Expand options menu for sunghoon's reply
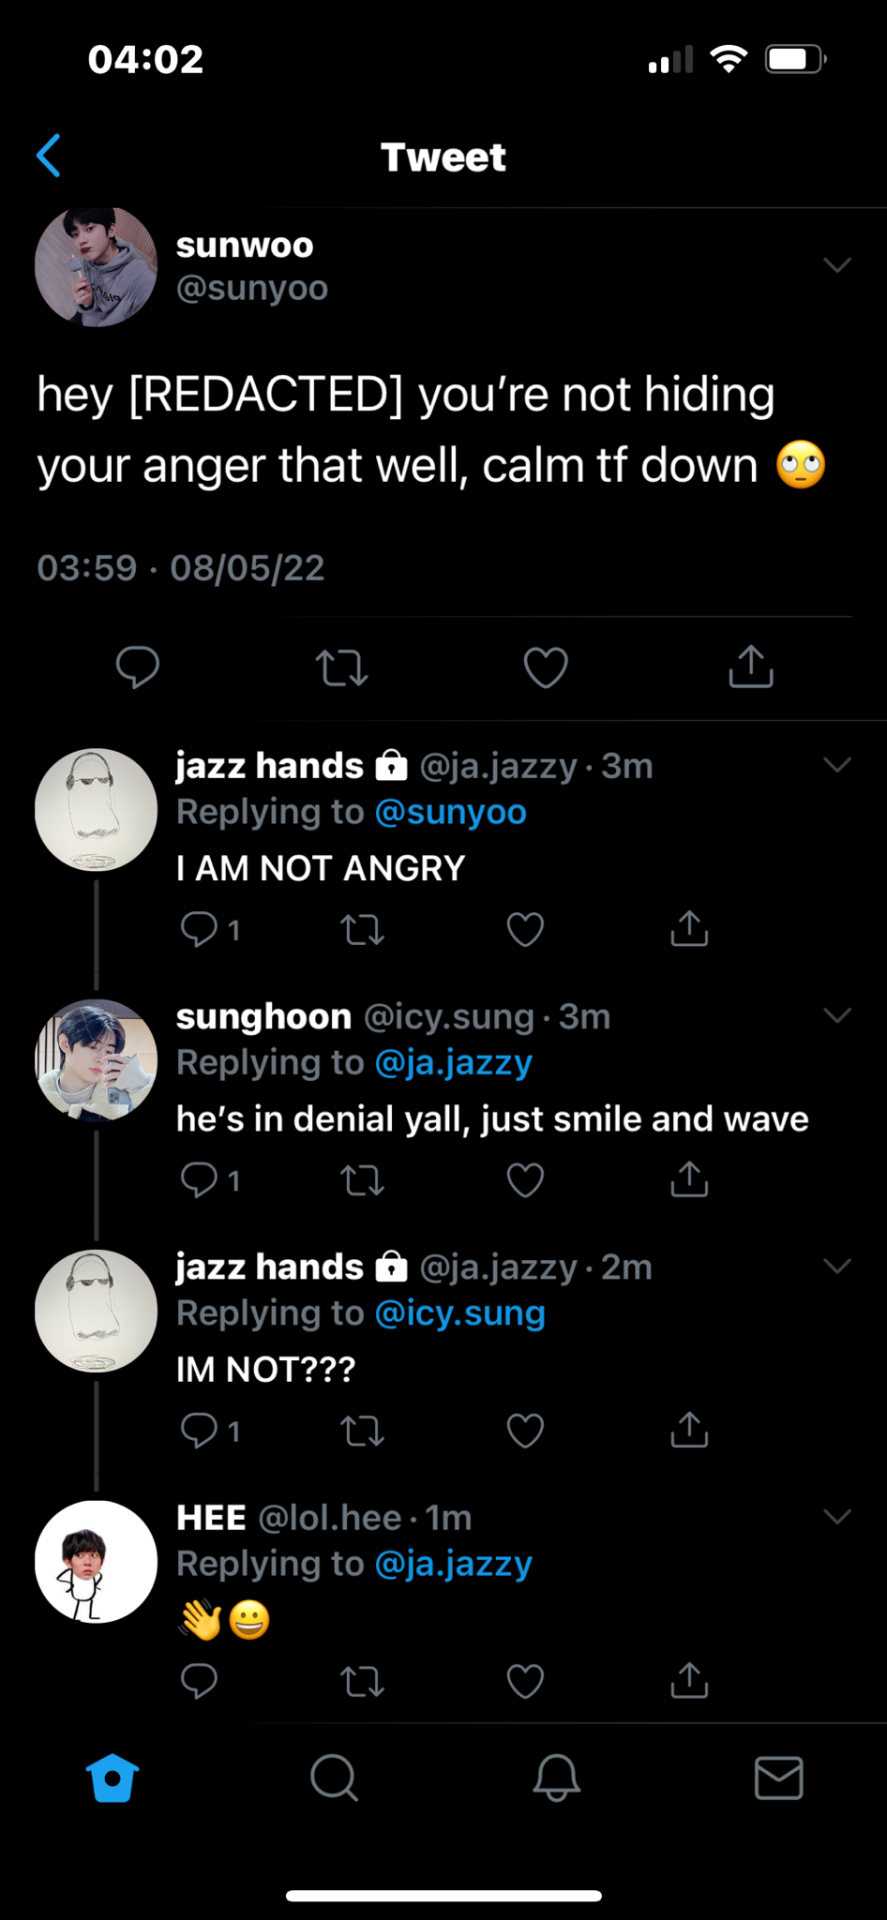Viewport: 887px width, 1920px height. coord(836,1016)
